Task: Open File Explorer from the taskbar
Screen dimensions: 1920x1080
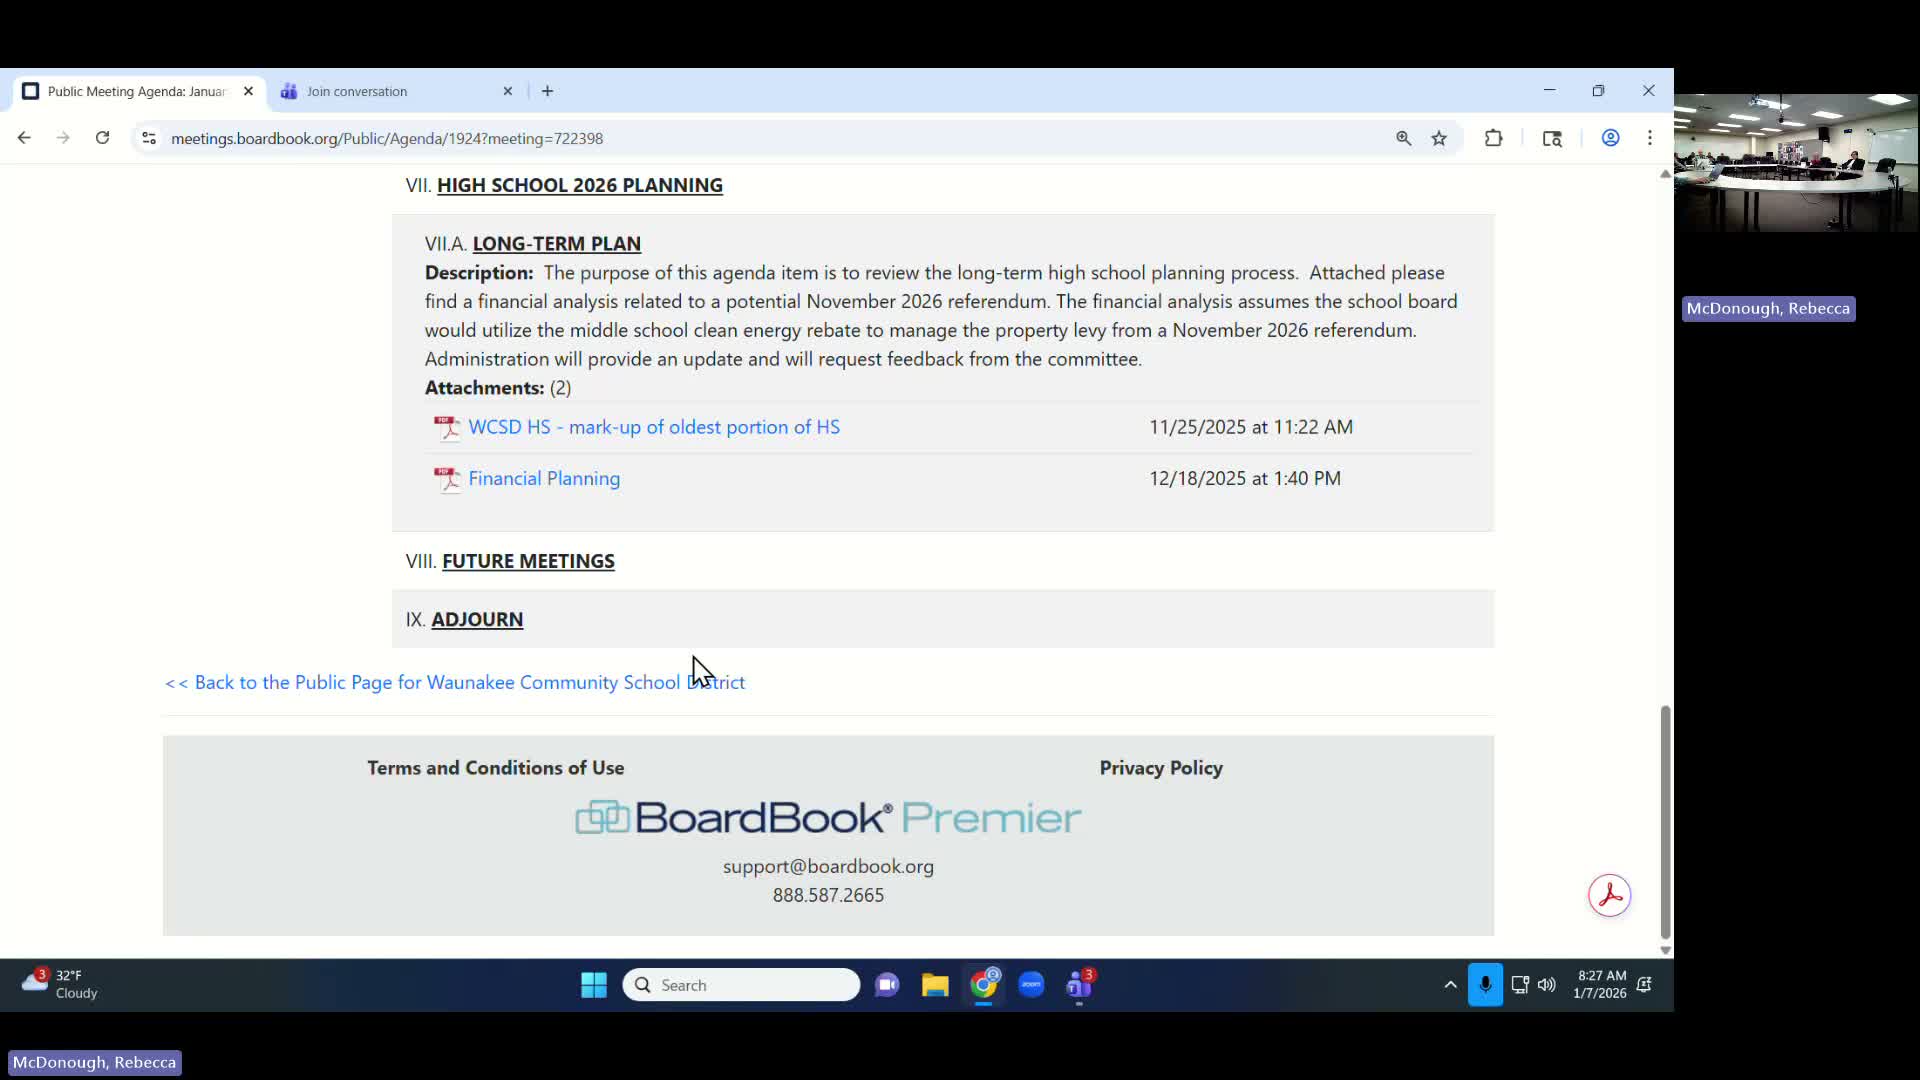Action: [x=935, y=985]
